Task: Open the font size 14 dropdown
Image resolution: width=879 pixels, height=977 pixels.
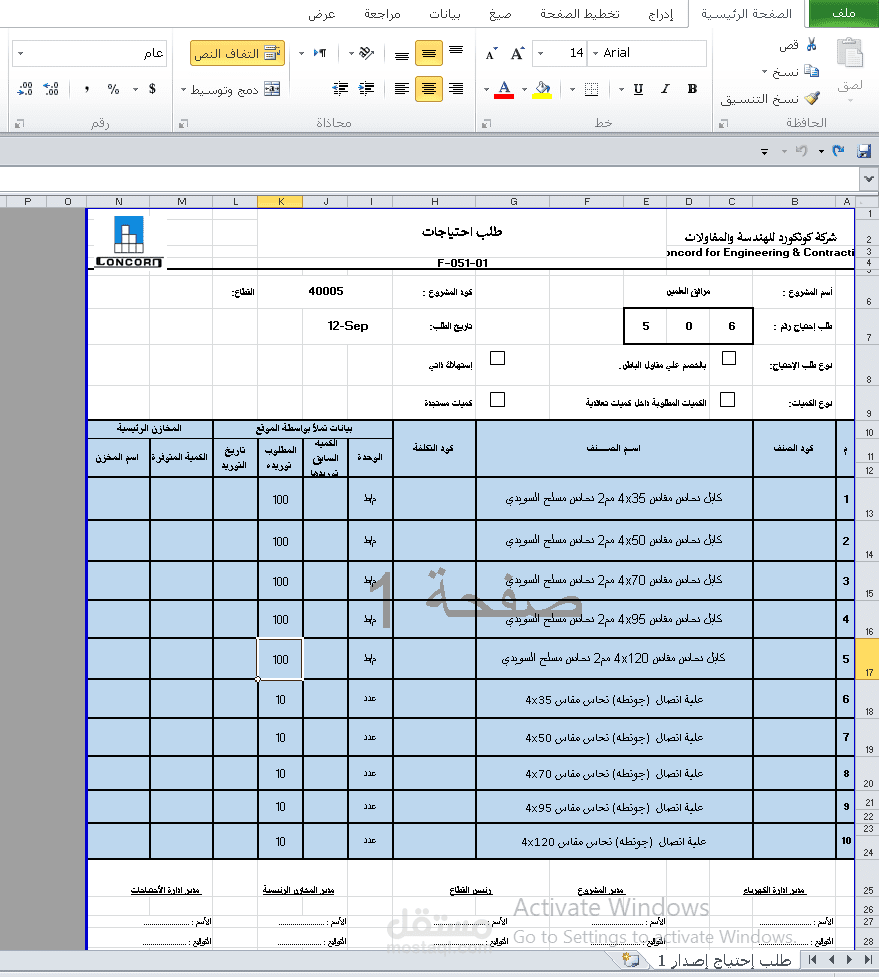Action: (x=540, y=54)
